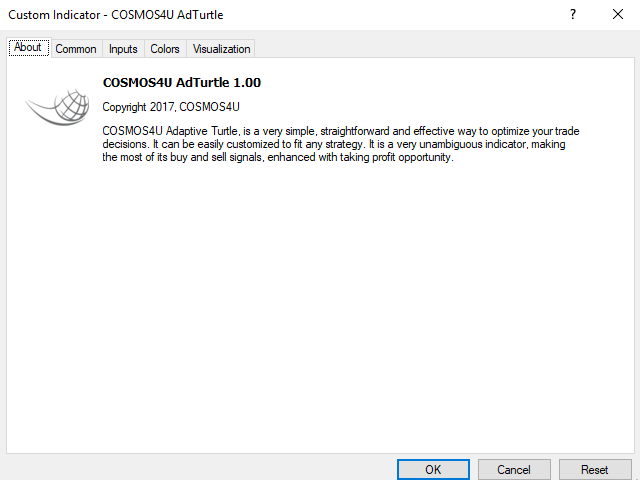Go to the Colors tab
The width and height of the screenshot is (640, 480).
(x=165, y=49)
